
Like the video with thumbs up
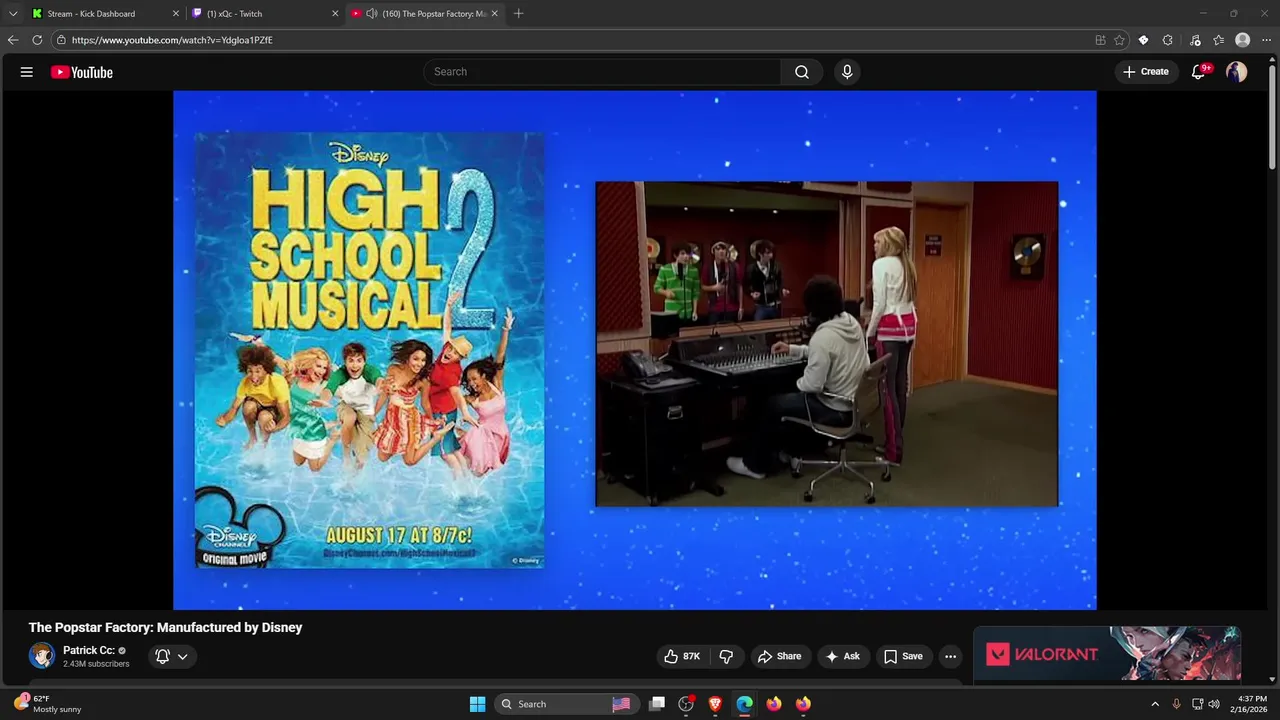681,656
